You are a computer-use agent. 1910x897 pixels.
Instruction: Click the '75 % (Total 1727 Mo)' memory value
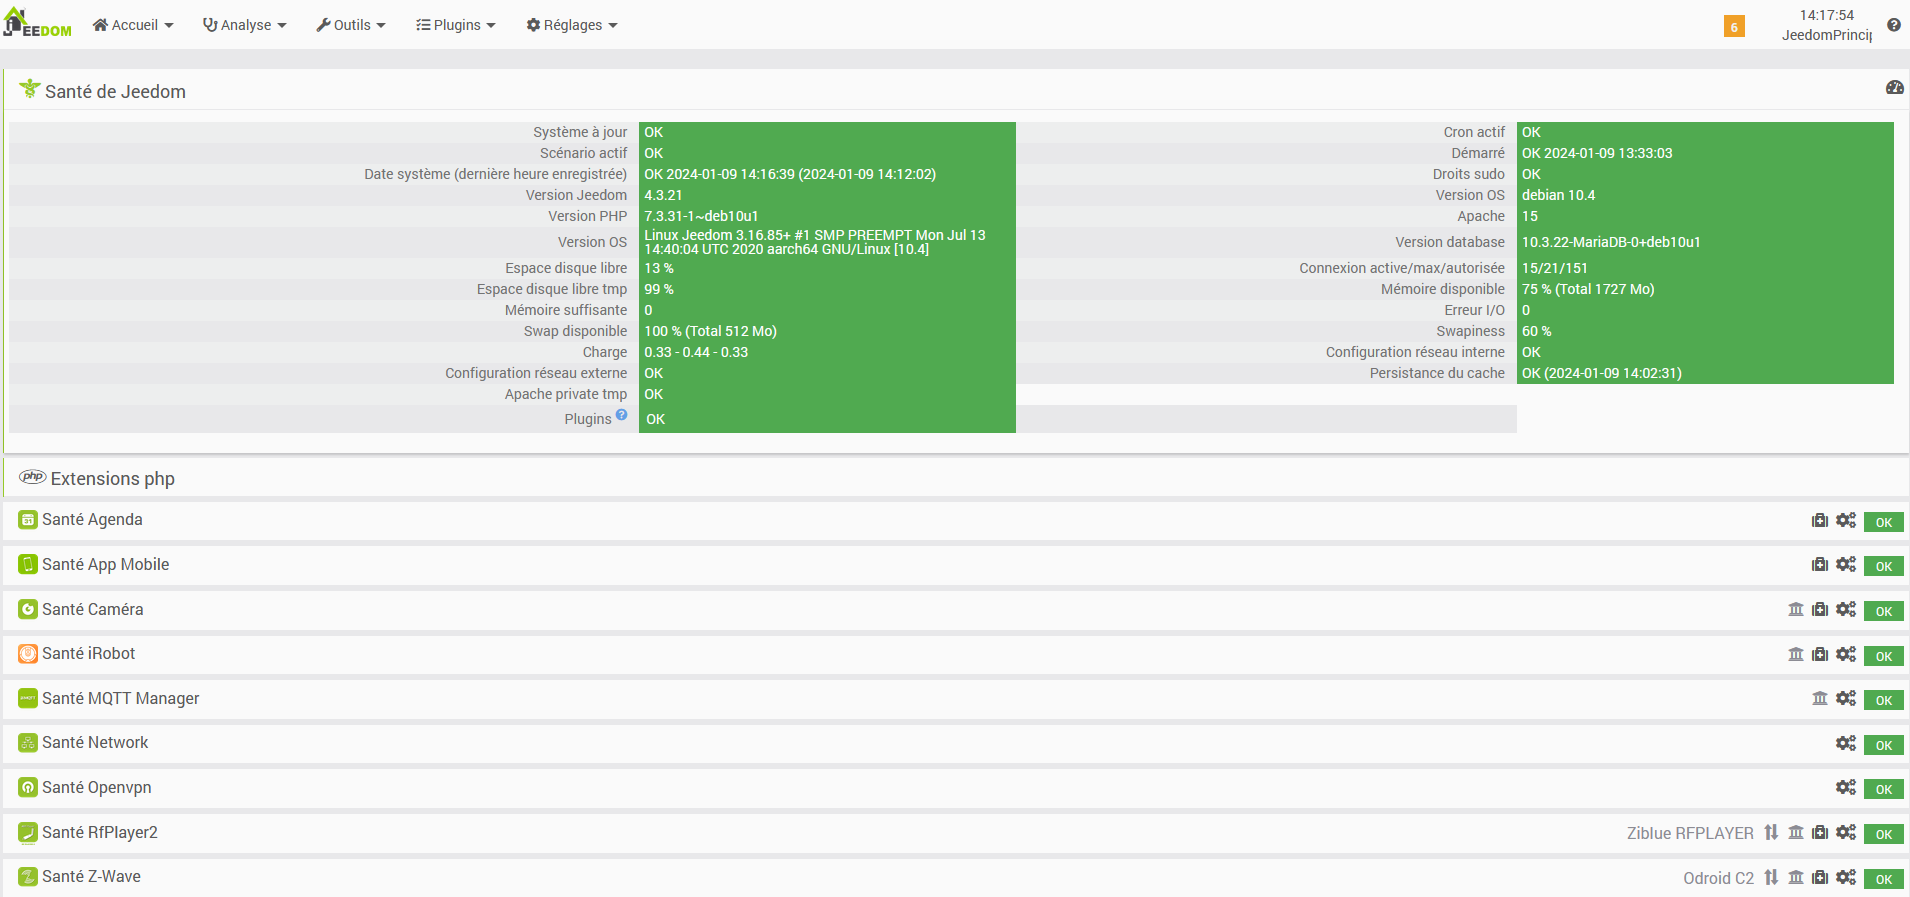(1588, 289)
